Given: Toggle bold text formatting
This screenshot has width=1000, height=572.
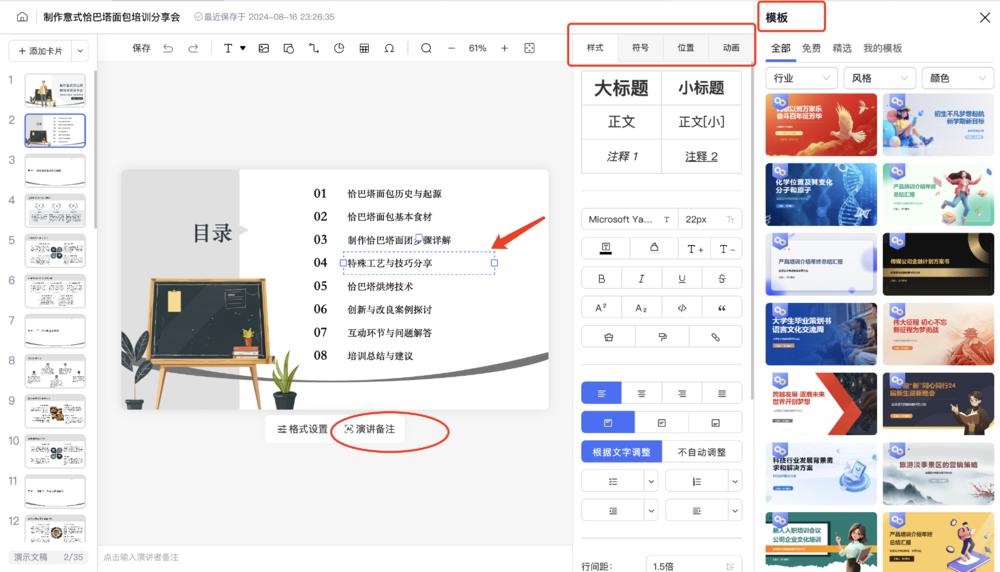Looking at the screenshot, I should tap(601, 279).
